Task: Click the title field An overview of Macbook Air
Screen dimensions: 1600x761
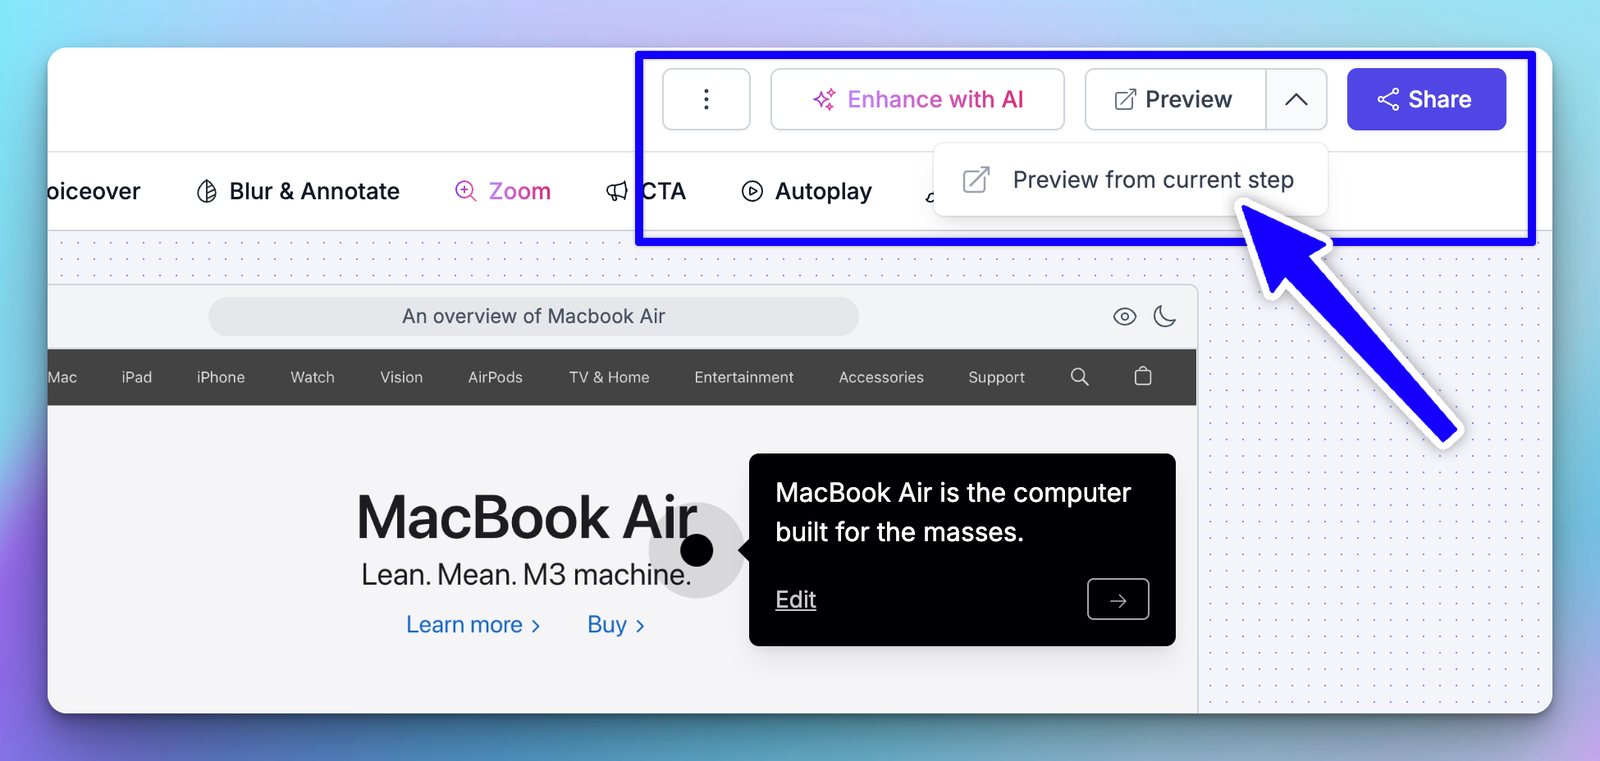Action: [533, 317]
